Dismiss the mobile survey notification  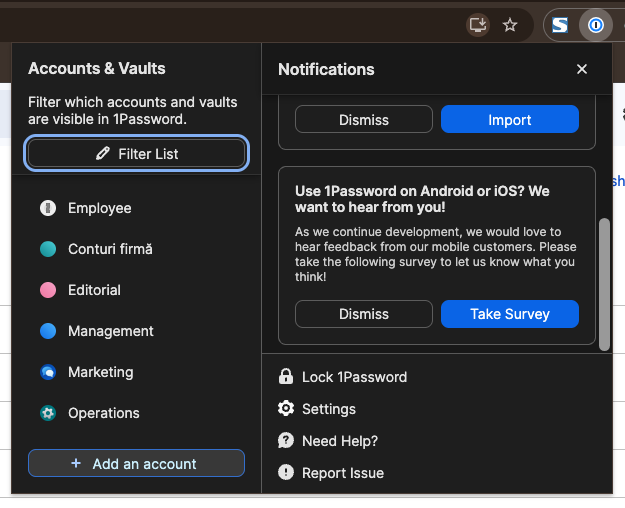(364, 314)
